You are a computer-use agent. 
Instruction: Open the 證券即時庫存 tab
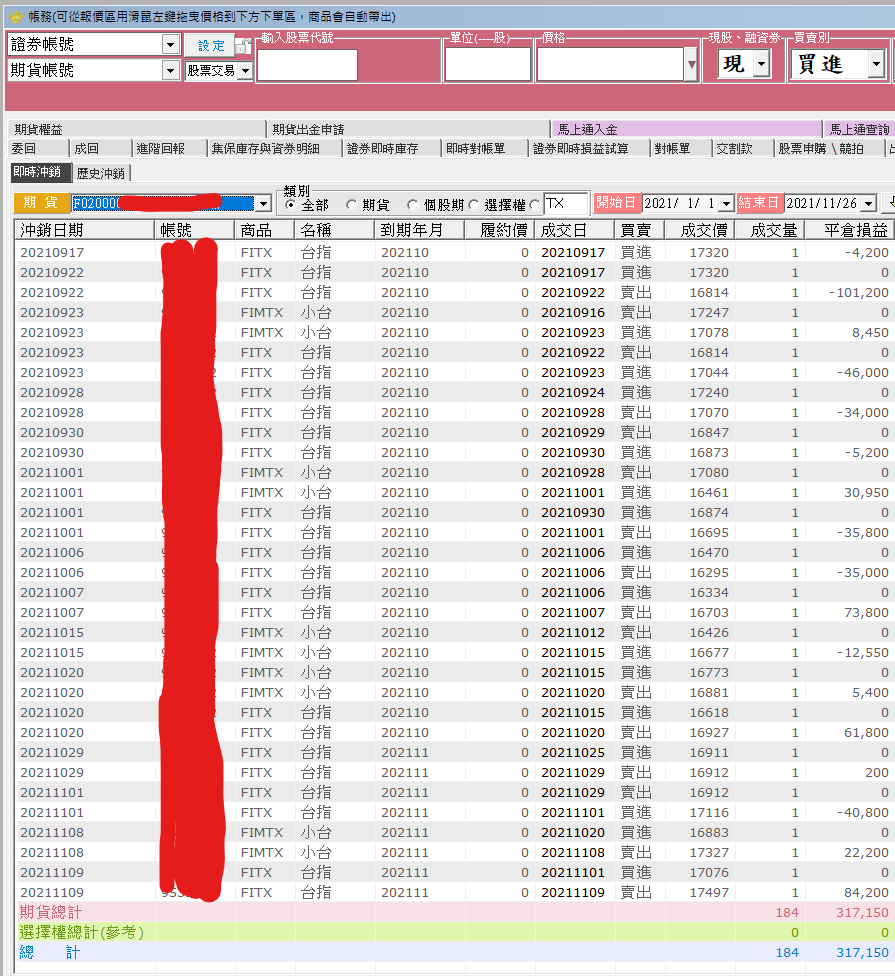[391, 148]
